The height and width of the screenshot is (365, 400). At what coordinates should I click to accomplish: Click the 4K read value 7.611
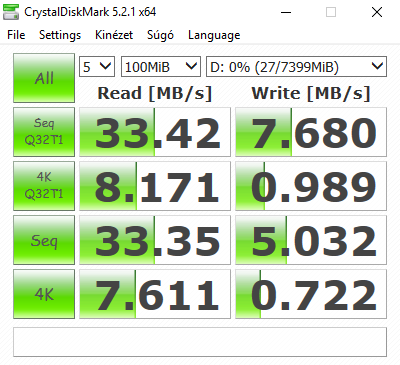155,294
